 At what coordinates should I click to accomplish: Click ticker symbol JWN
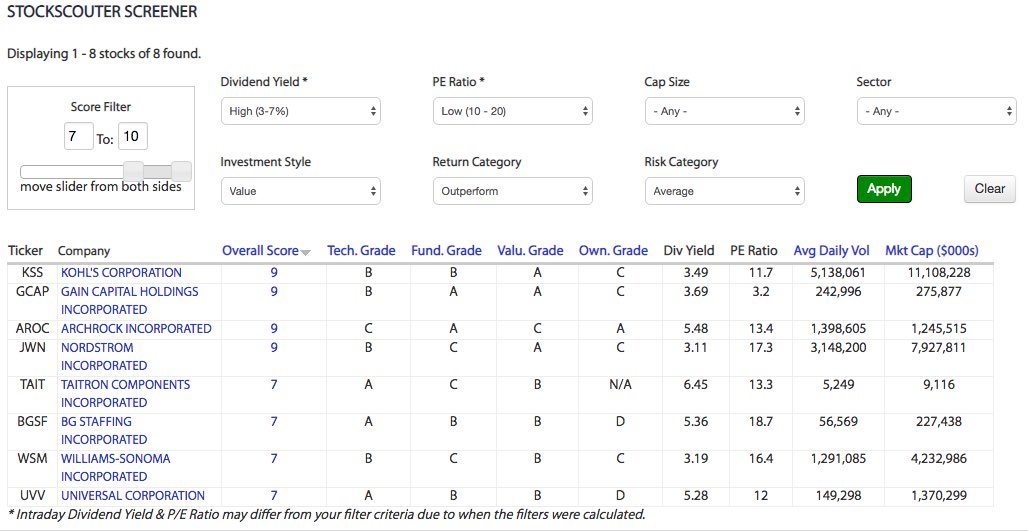(32, 347)
